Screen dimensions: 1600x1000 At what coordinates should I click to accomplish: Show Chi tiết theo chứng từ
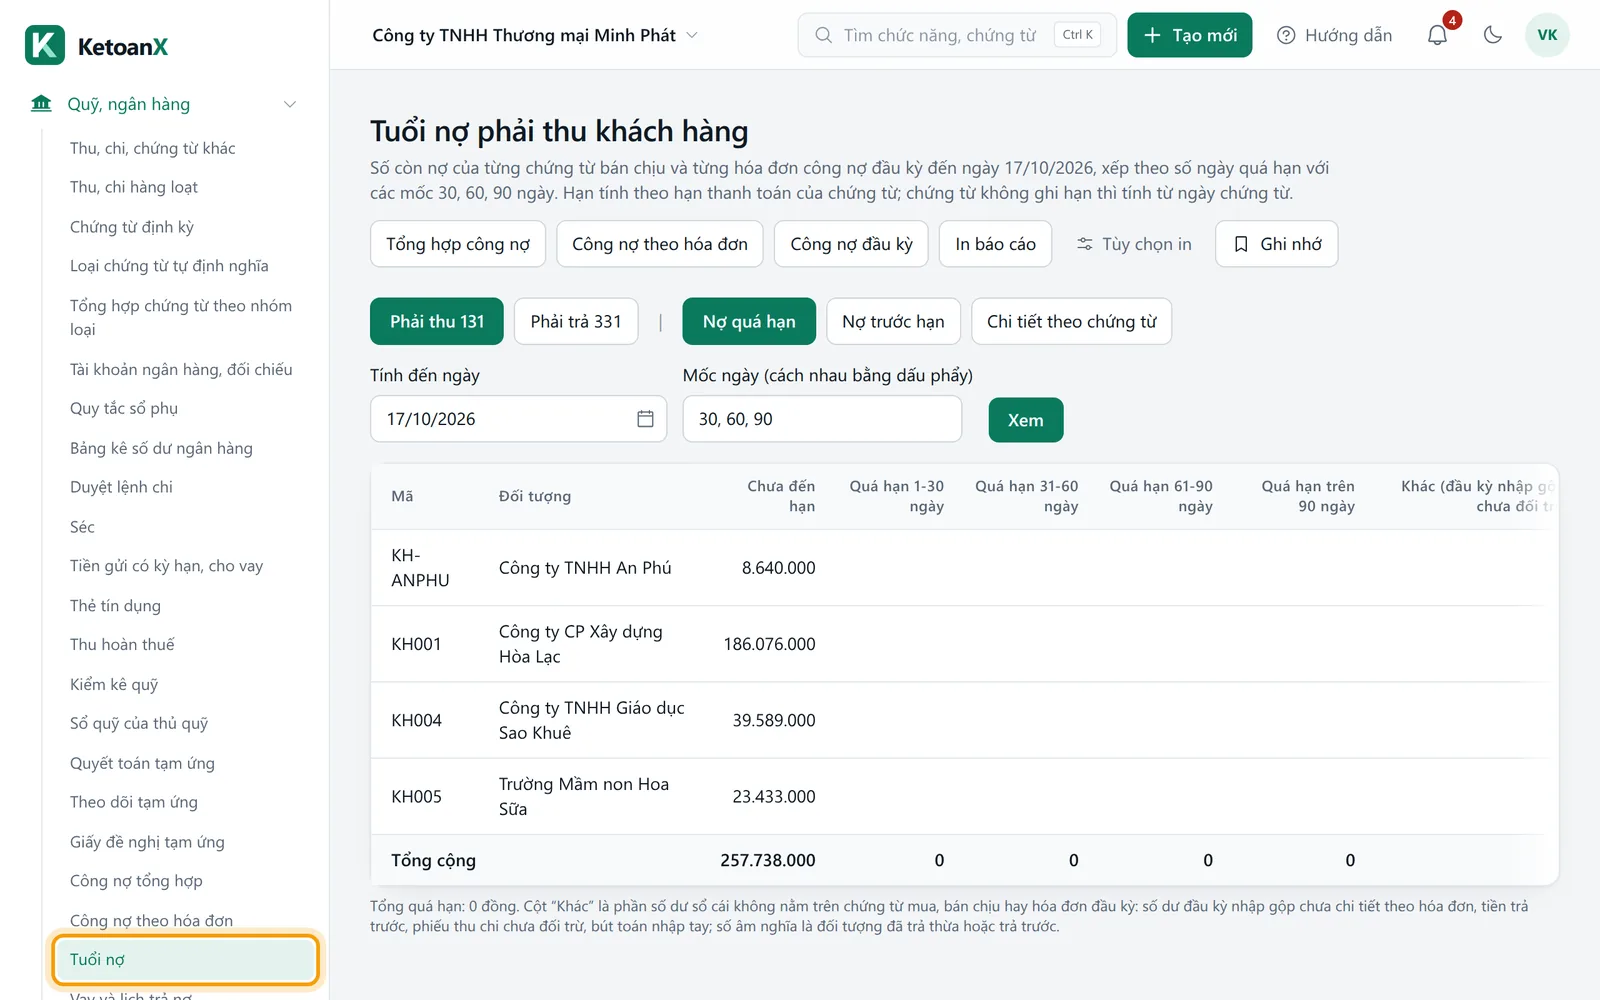coord(1071,321)
